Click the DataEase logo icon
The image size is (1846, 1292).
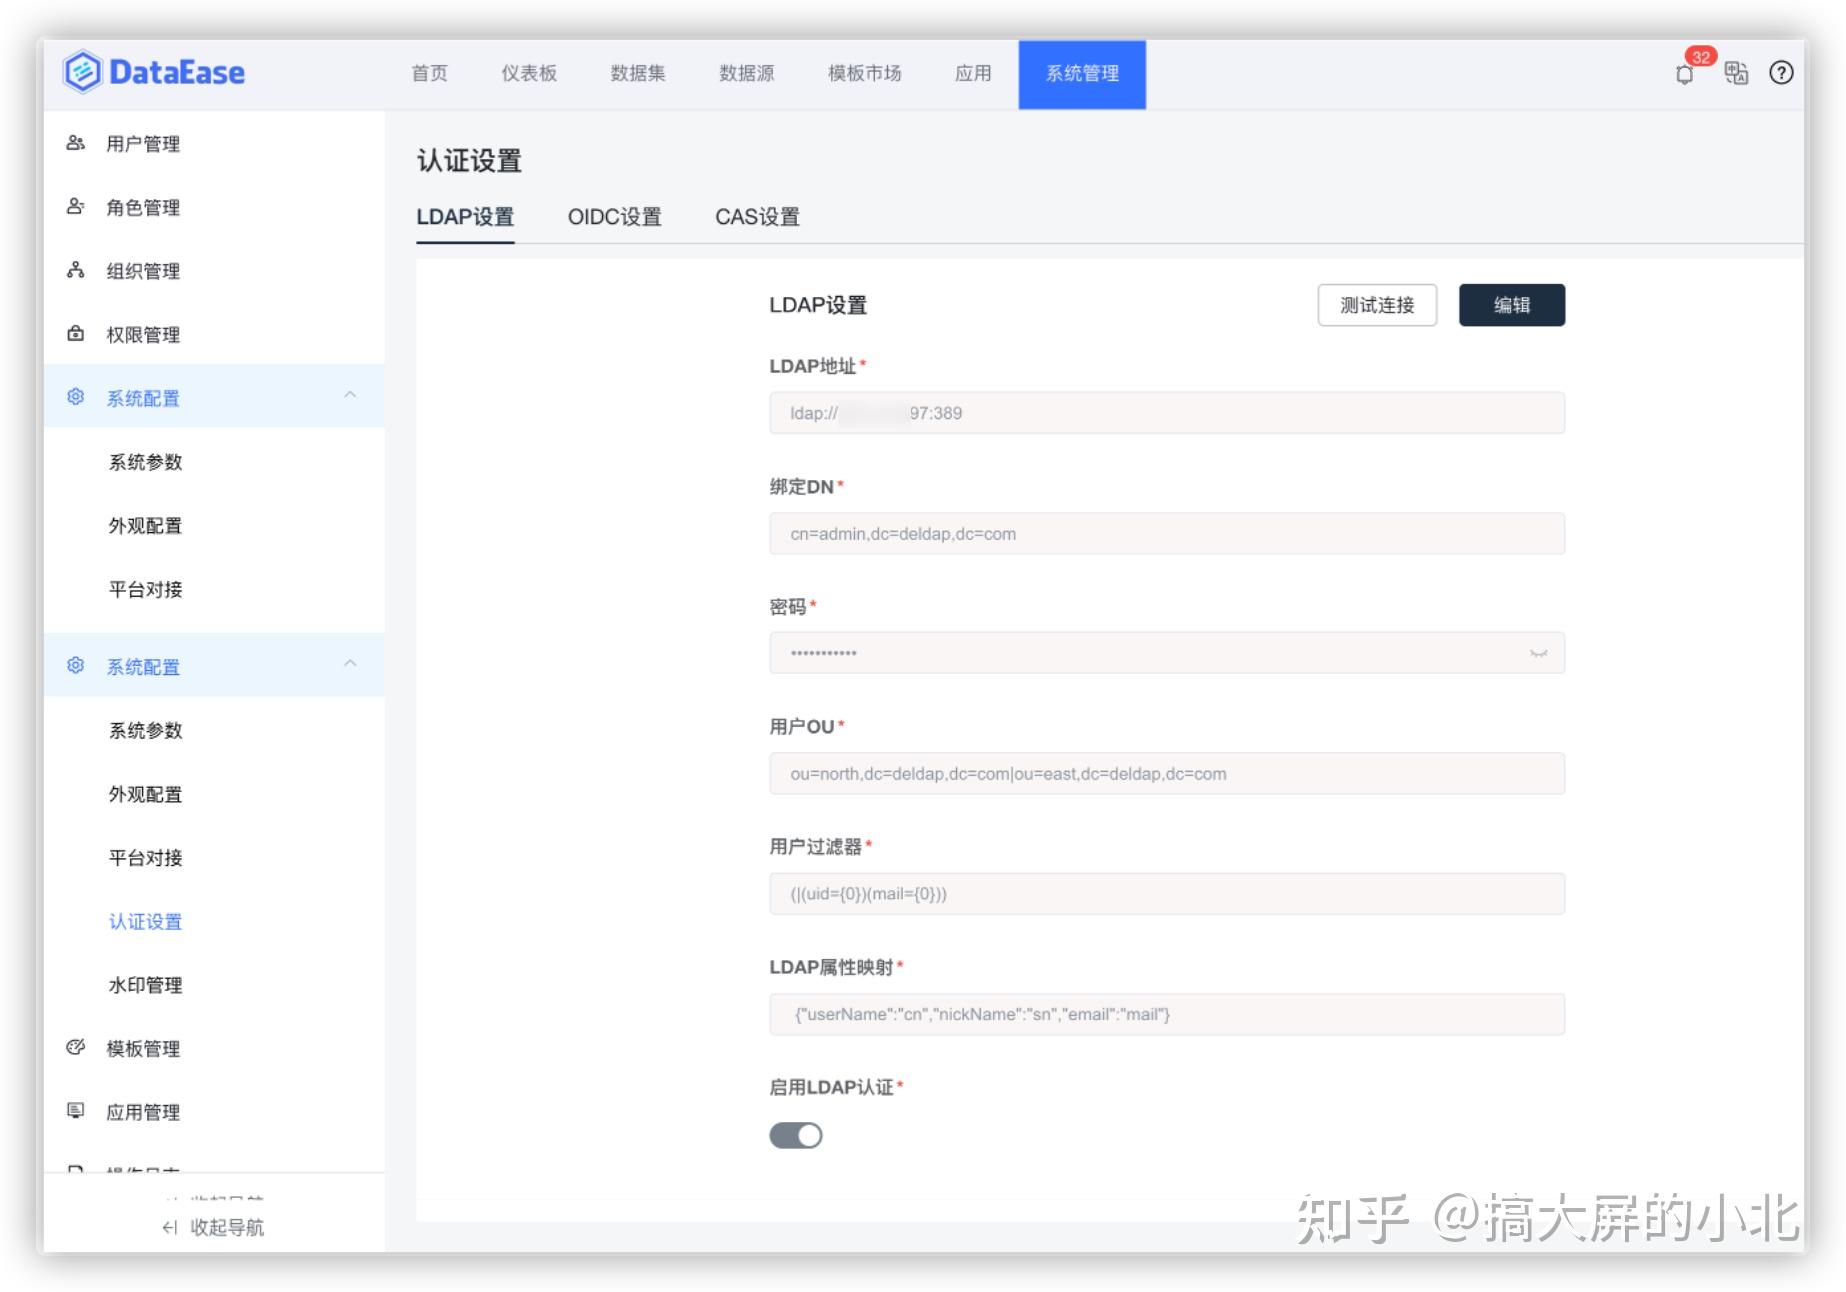(82, 71)
